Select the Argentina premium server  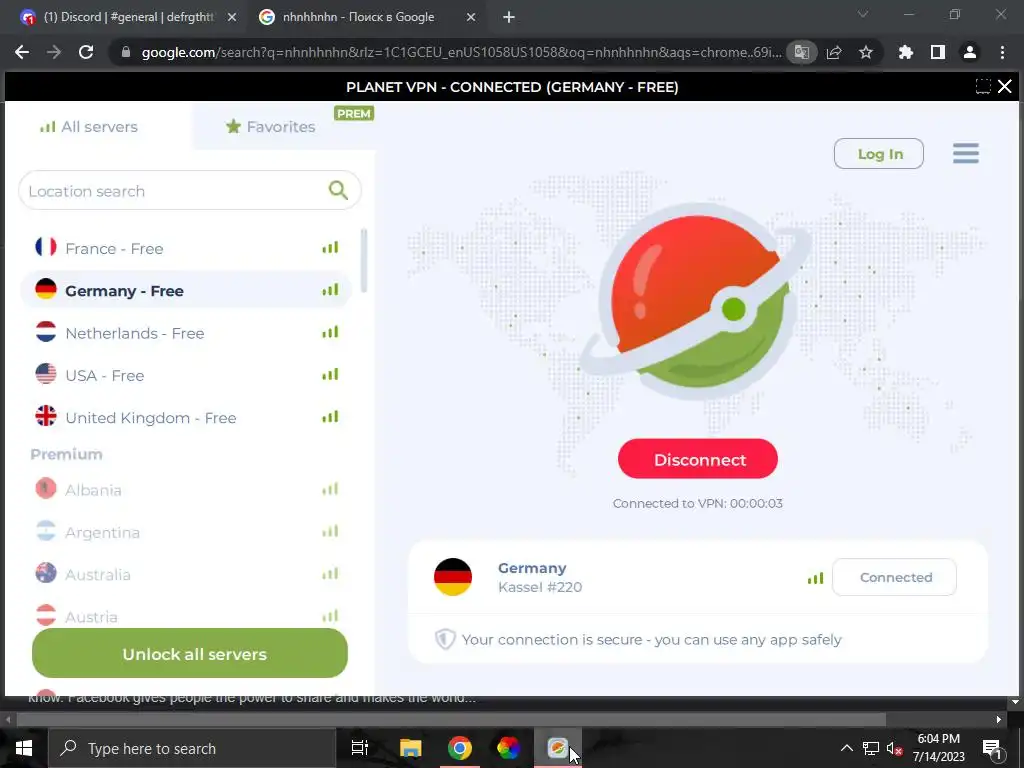(x=186, y=532)
